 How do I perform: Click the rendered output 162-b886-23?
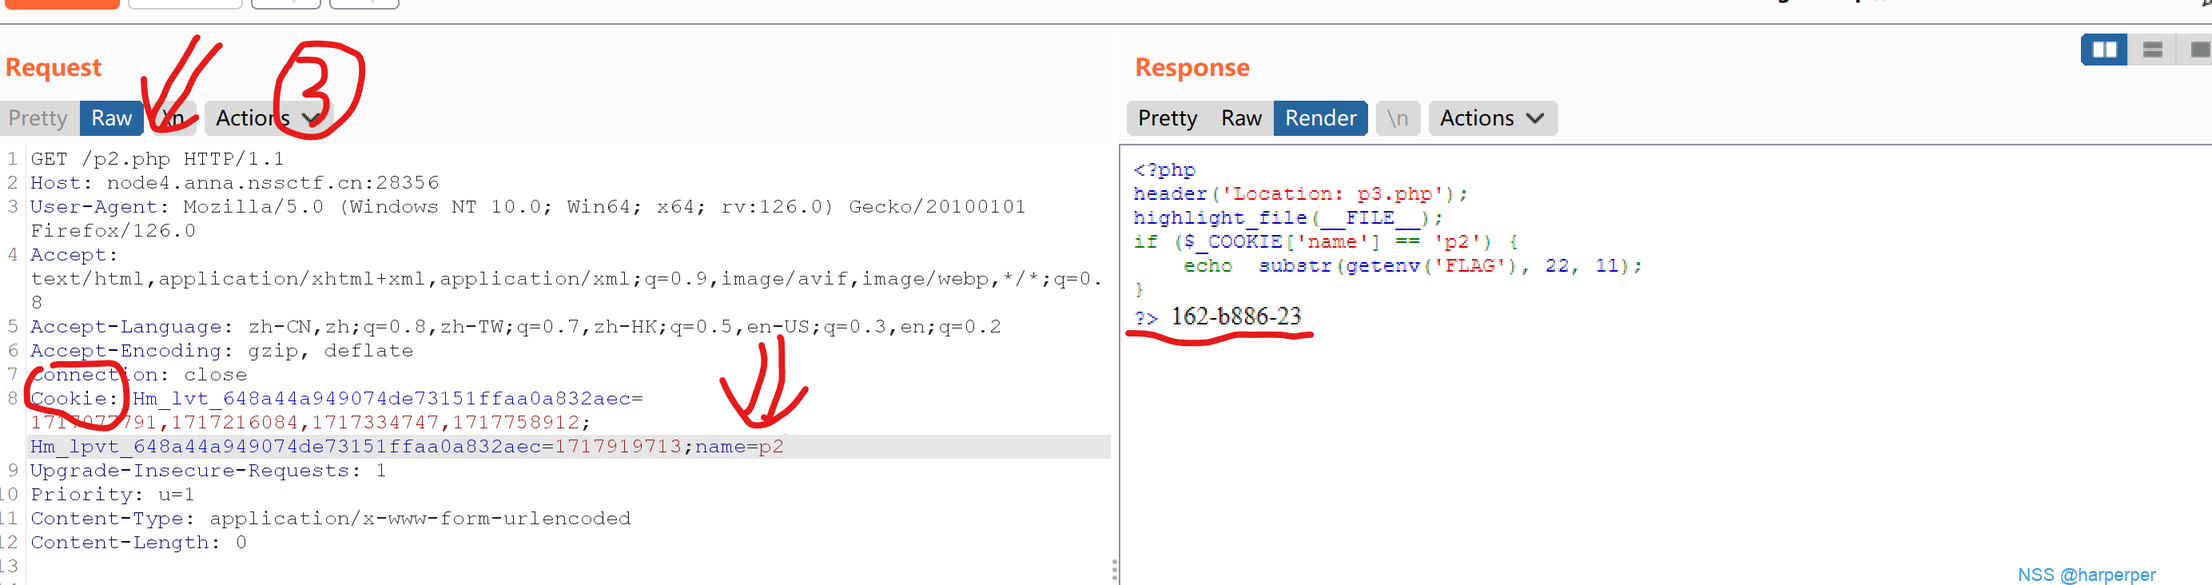[1236, 317]
